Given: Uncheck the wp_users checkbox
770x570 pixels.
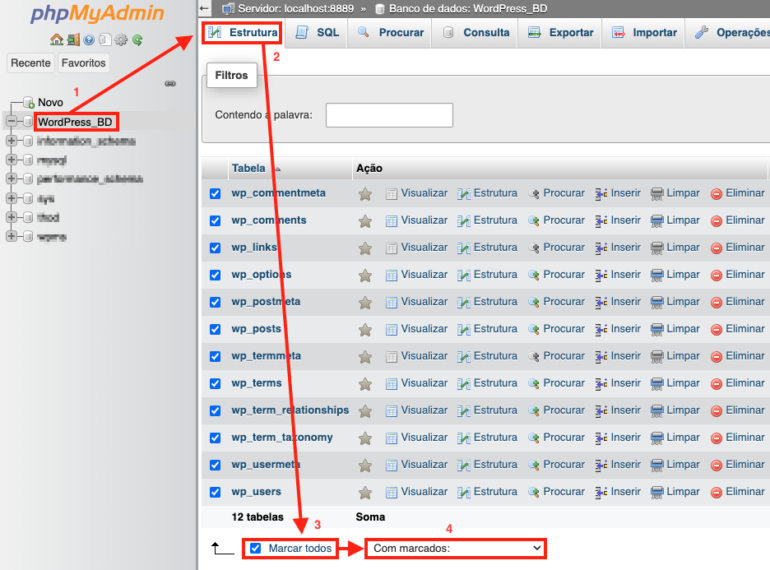Looking at the screenshot, I should tap(215, 492).
